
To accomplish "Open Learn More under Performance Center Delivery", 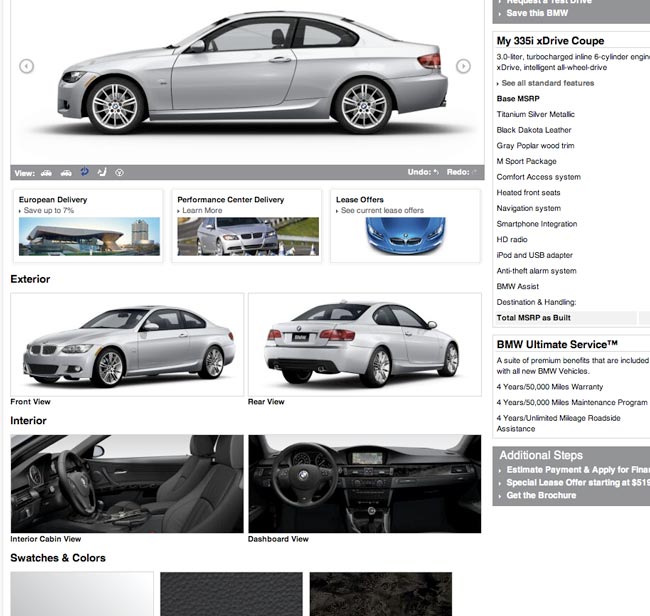I will [x=202, y=211].
